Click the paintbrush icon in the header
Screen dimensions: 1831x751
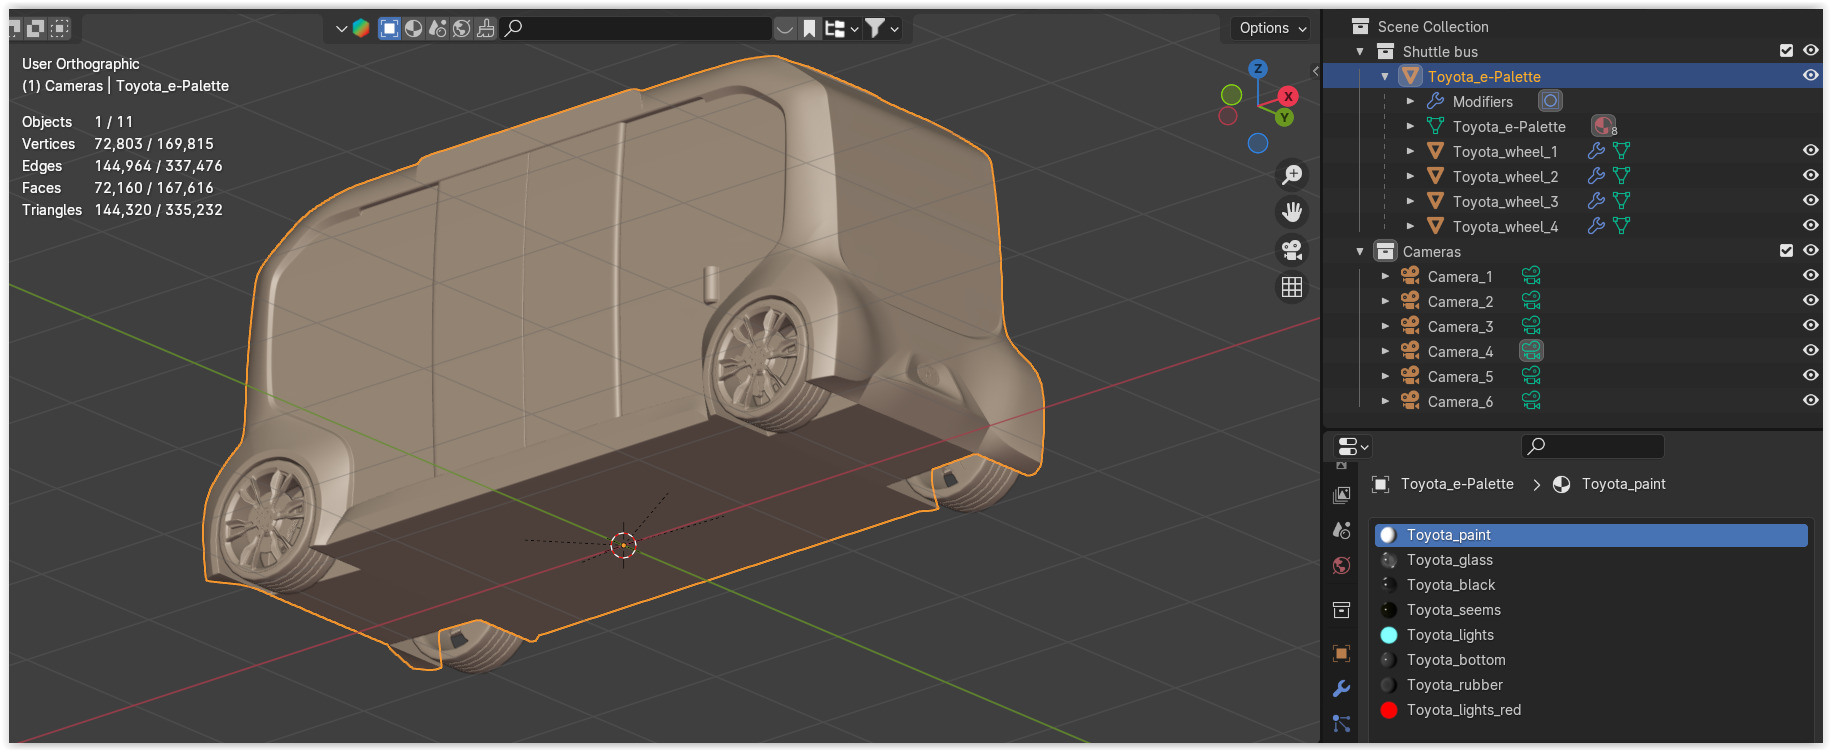coord(485,28)
